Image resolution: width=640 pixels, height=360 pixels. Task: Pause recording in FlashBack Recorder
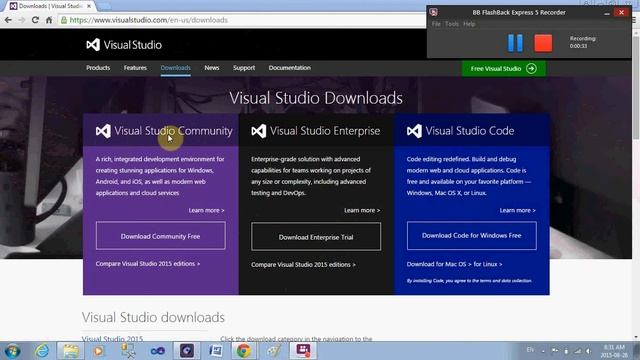[x=515, y=43]
